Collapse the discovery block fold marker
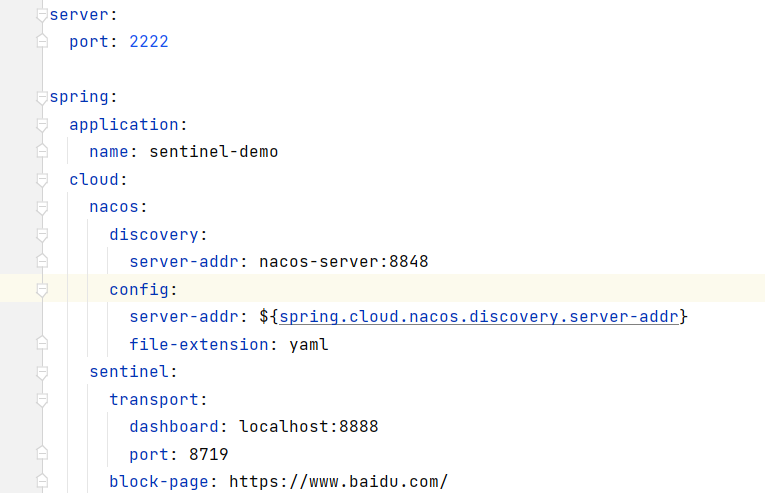Screen dimensions: 765x493 (x=41, y=235)
